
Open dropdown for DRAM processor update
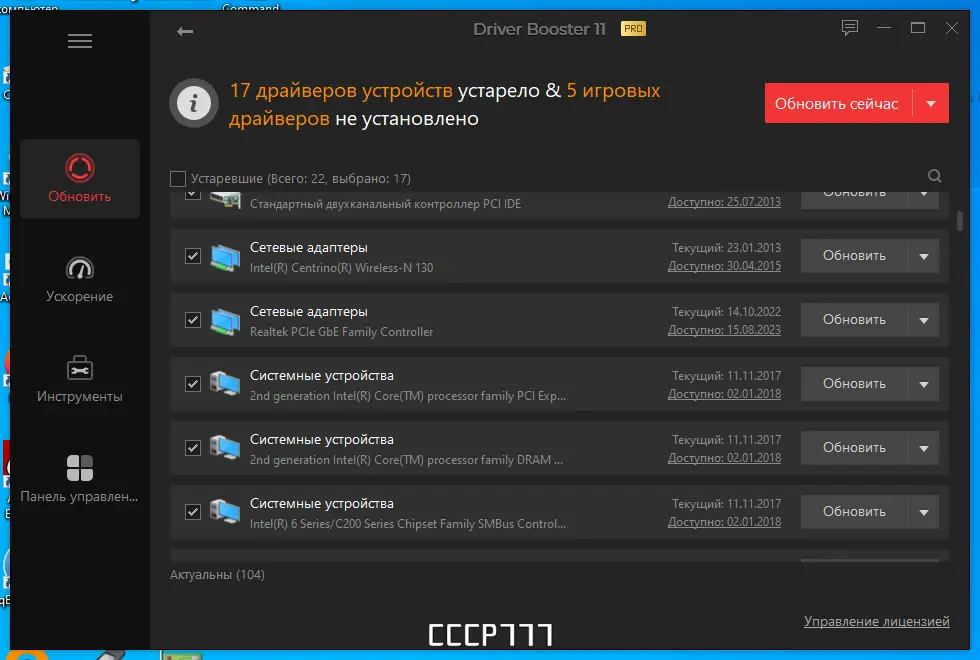click(x=924, y=448)
